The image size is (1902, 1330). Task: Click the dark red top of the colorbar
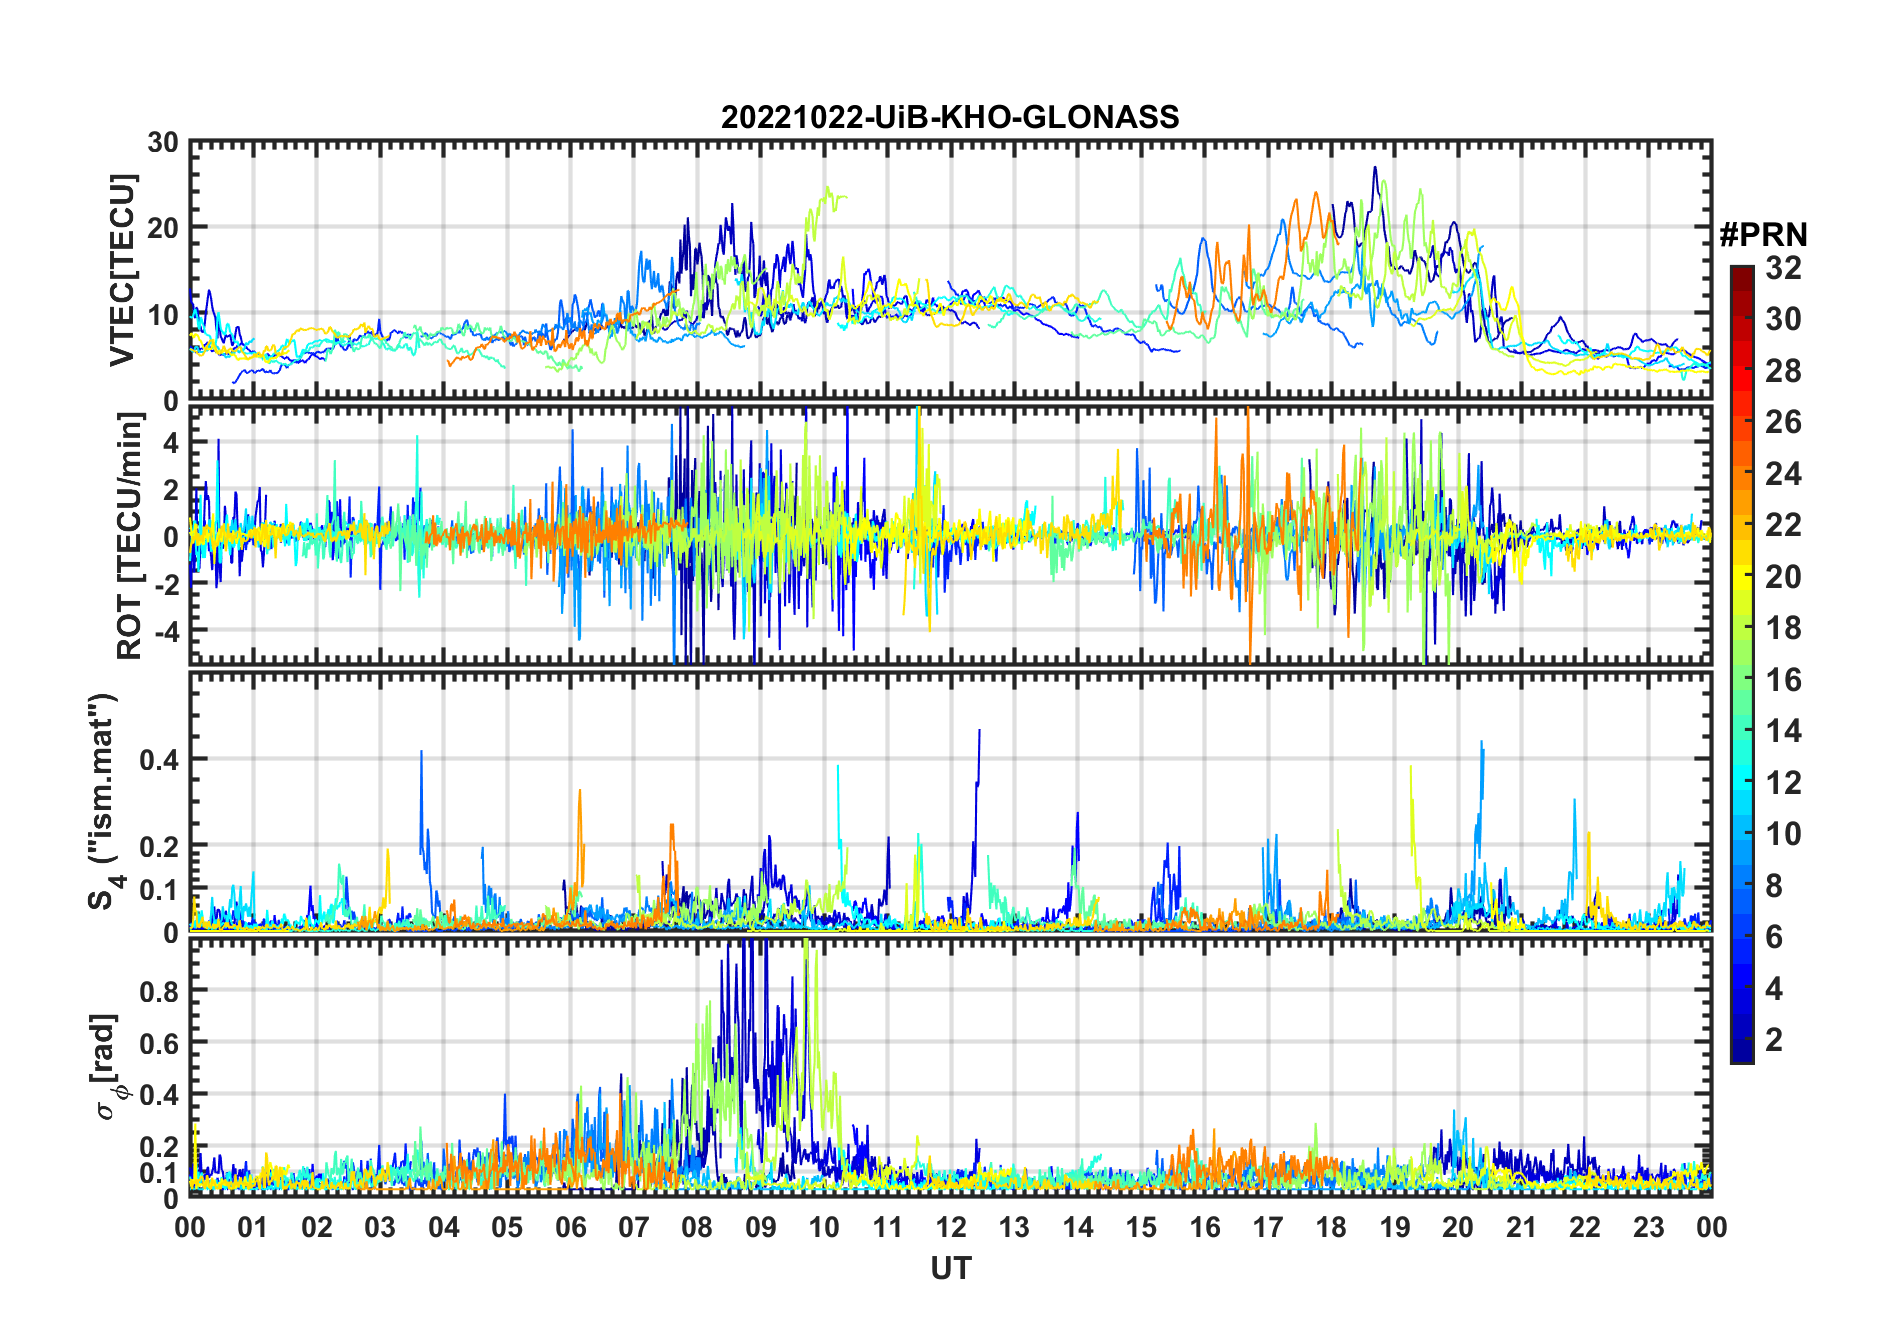[1741, 274]
